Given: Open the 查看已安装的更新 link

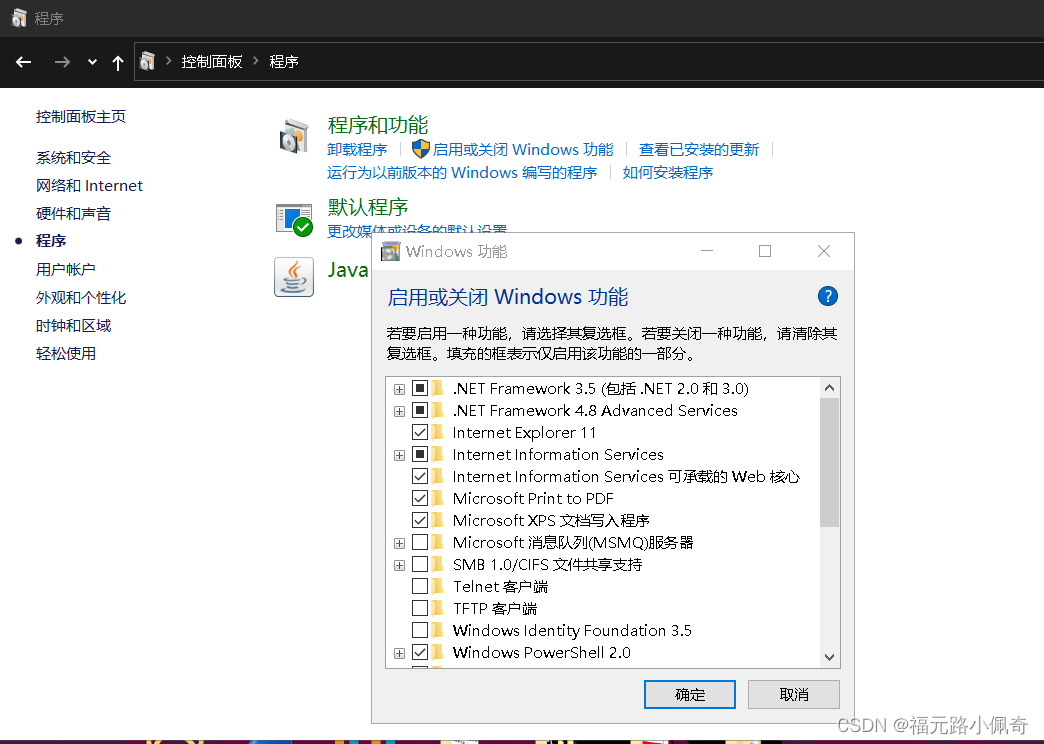Looking at the screenshot, I should pyautogui.click(x=699, y=149).
